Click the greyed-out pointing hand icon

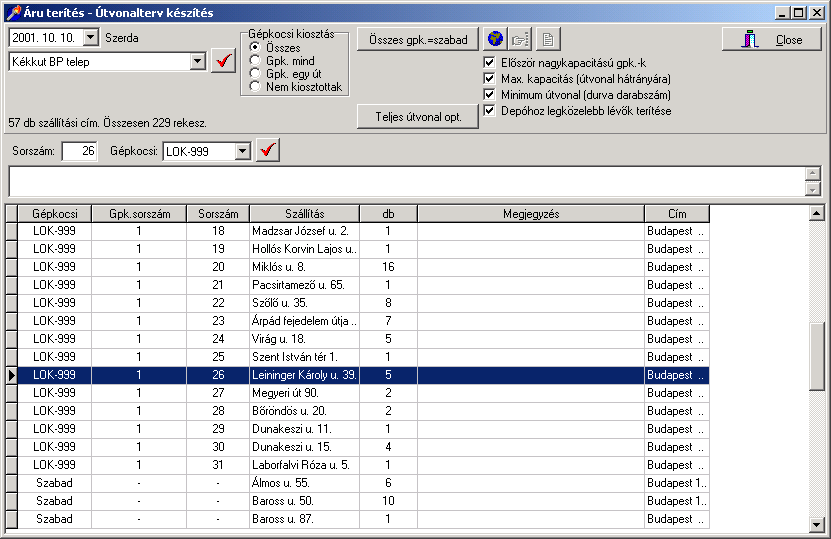point(520,39)
